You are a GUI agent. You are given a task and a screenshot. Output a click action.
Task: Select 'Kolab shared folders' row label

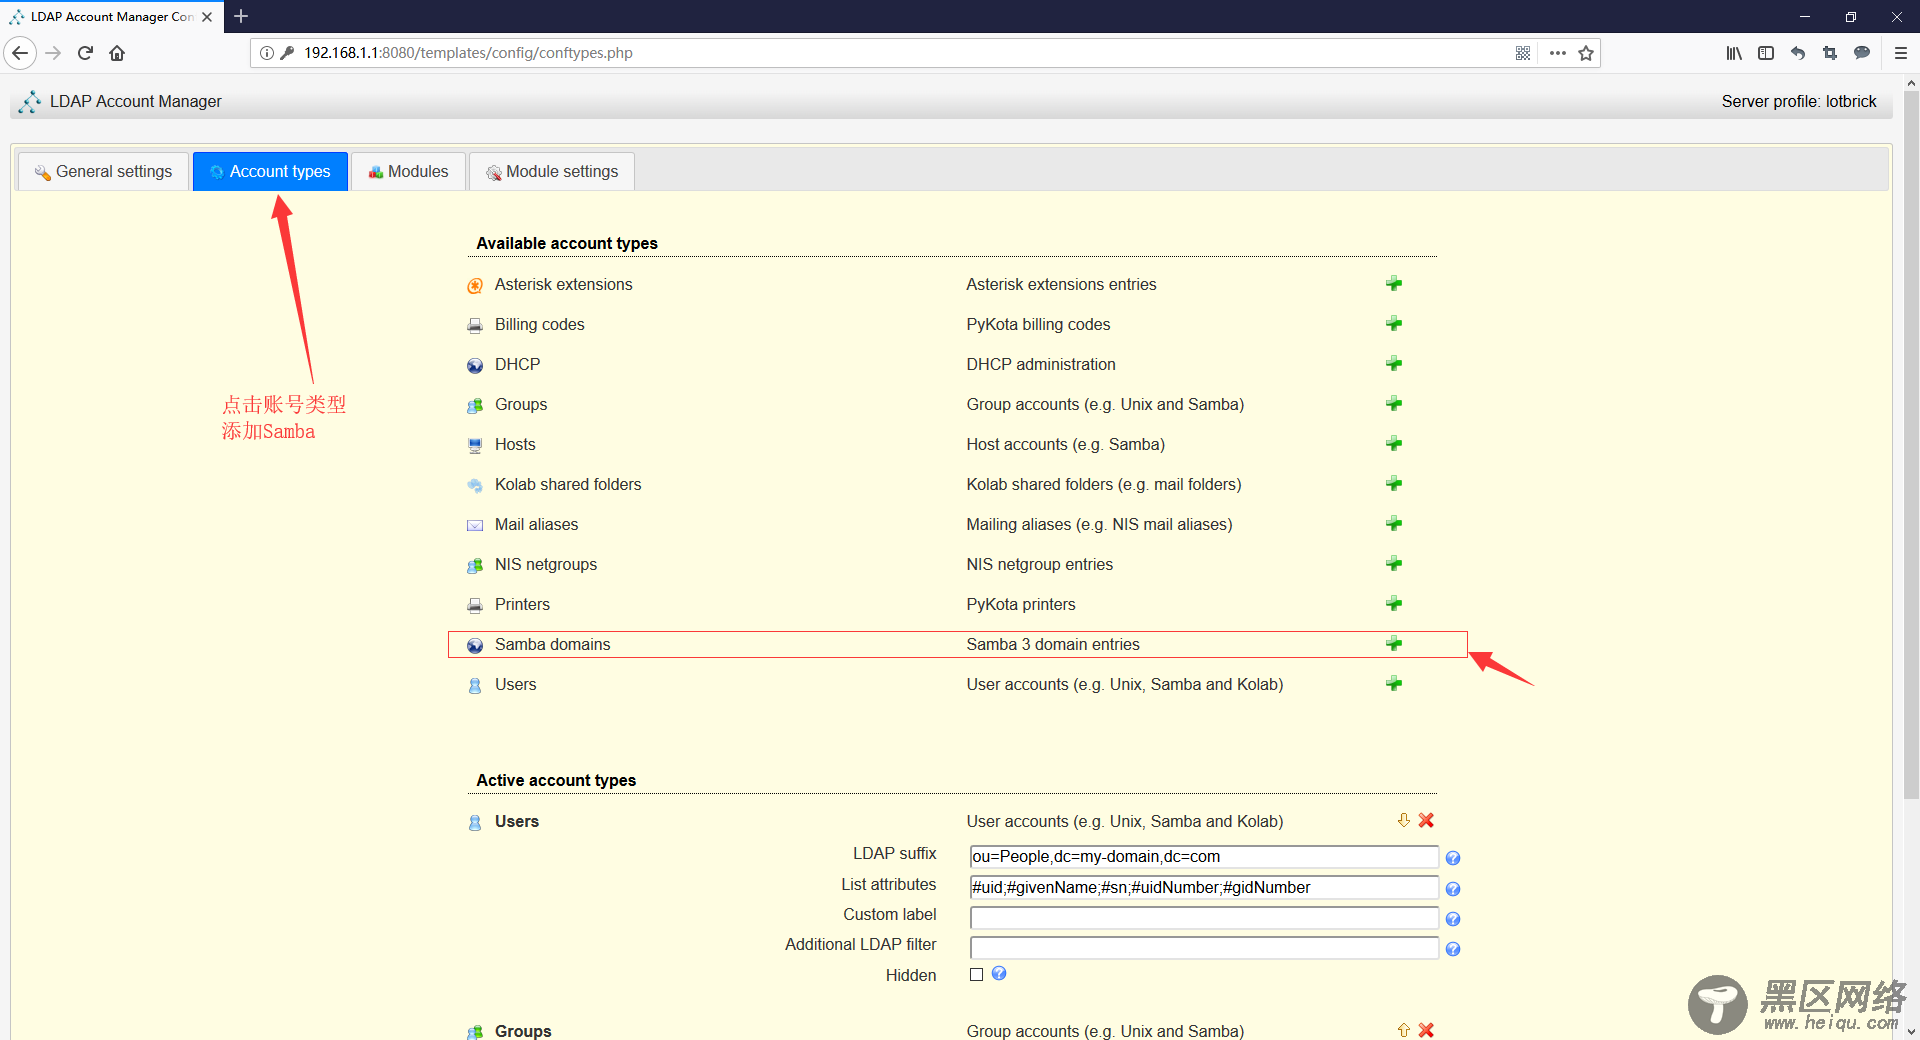click(568, 484)
